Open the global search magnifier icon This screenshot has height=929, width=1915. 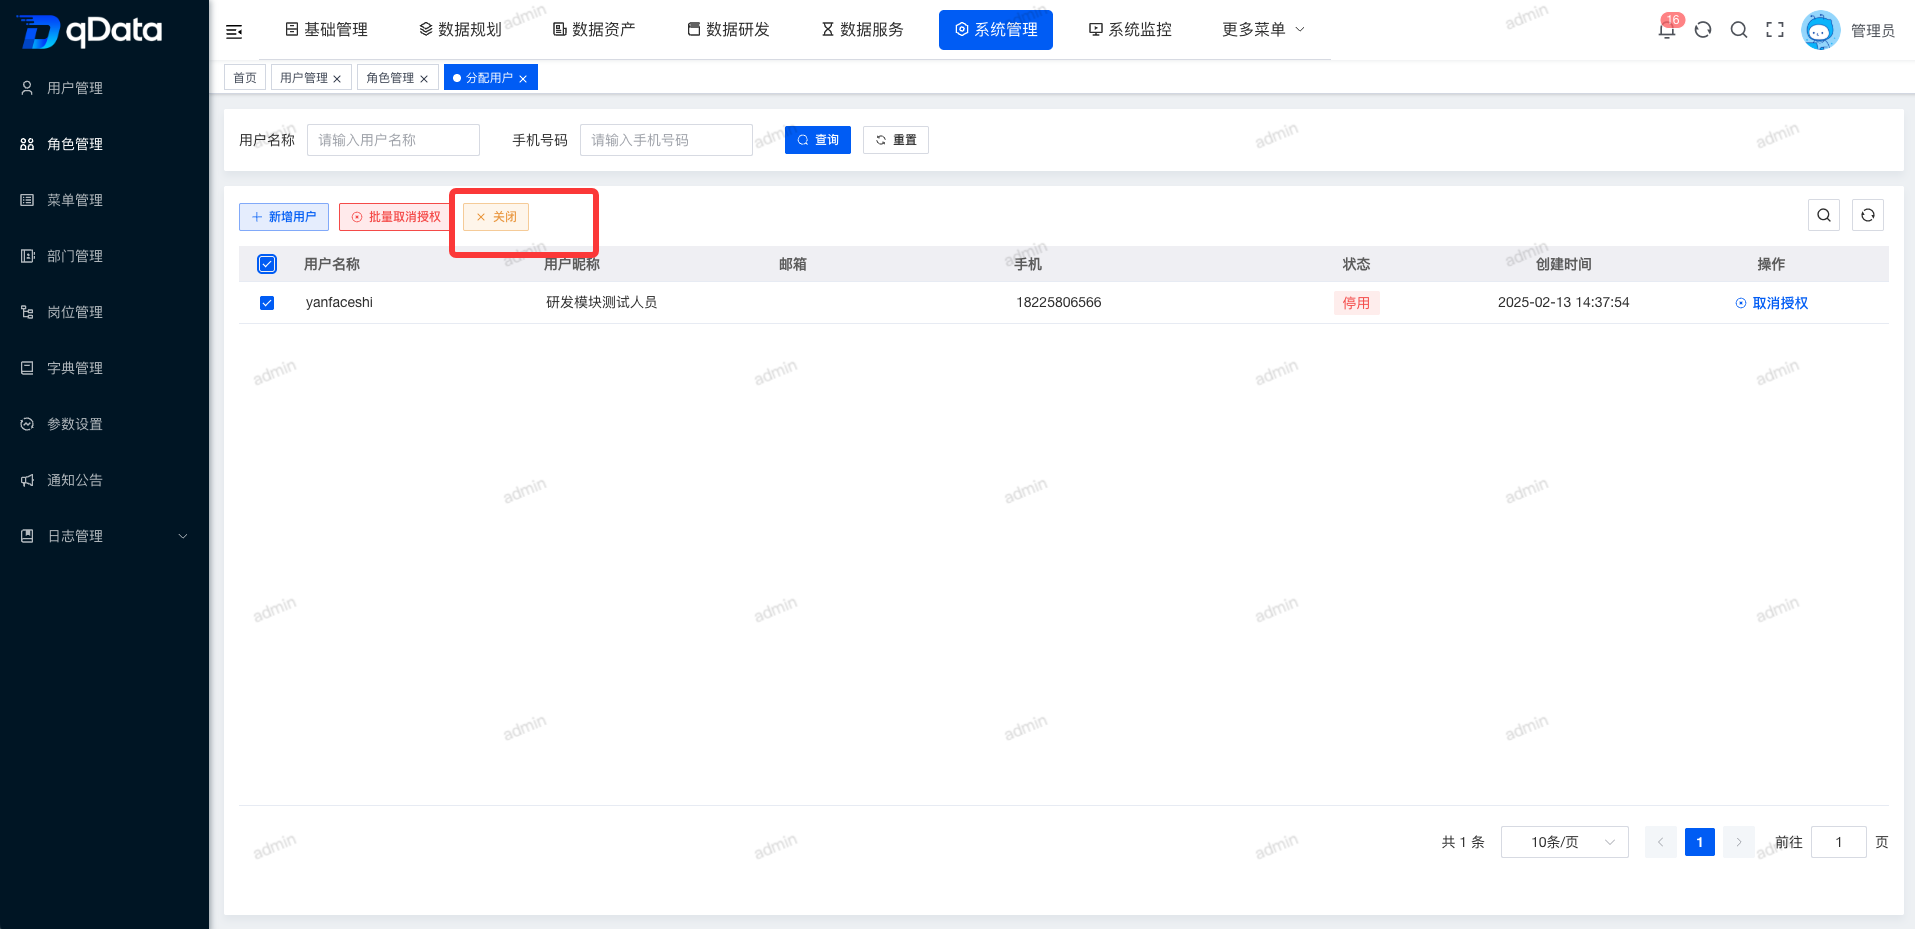[x=1739, y=30]
